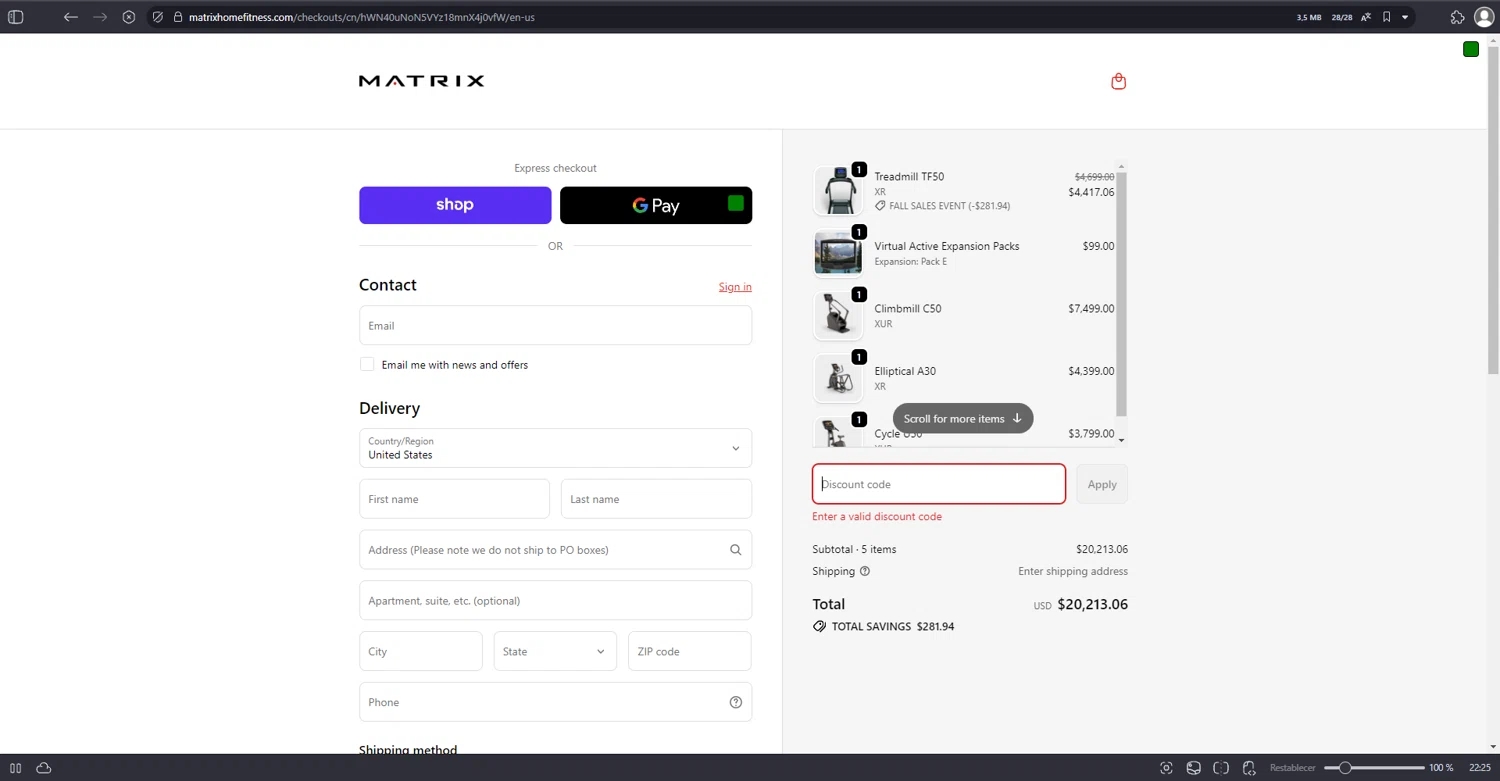Click the 100 % zoom level text
The height and width of the screenshot is (781, 1500).
point(1441,768)
